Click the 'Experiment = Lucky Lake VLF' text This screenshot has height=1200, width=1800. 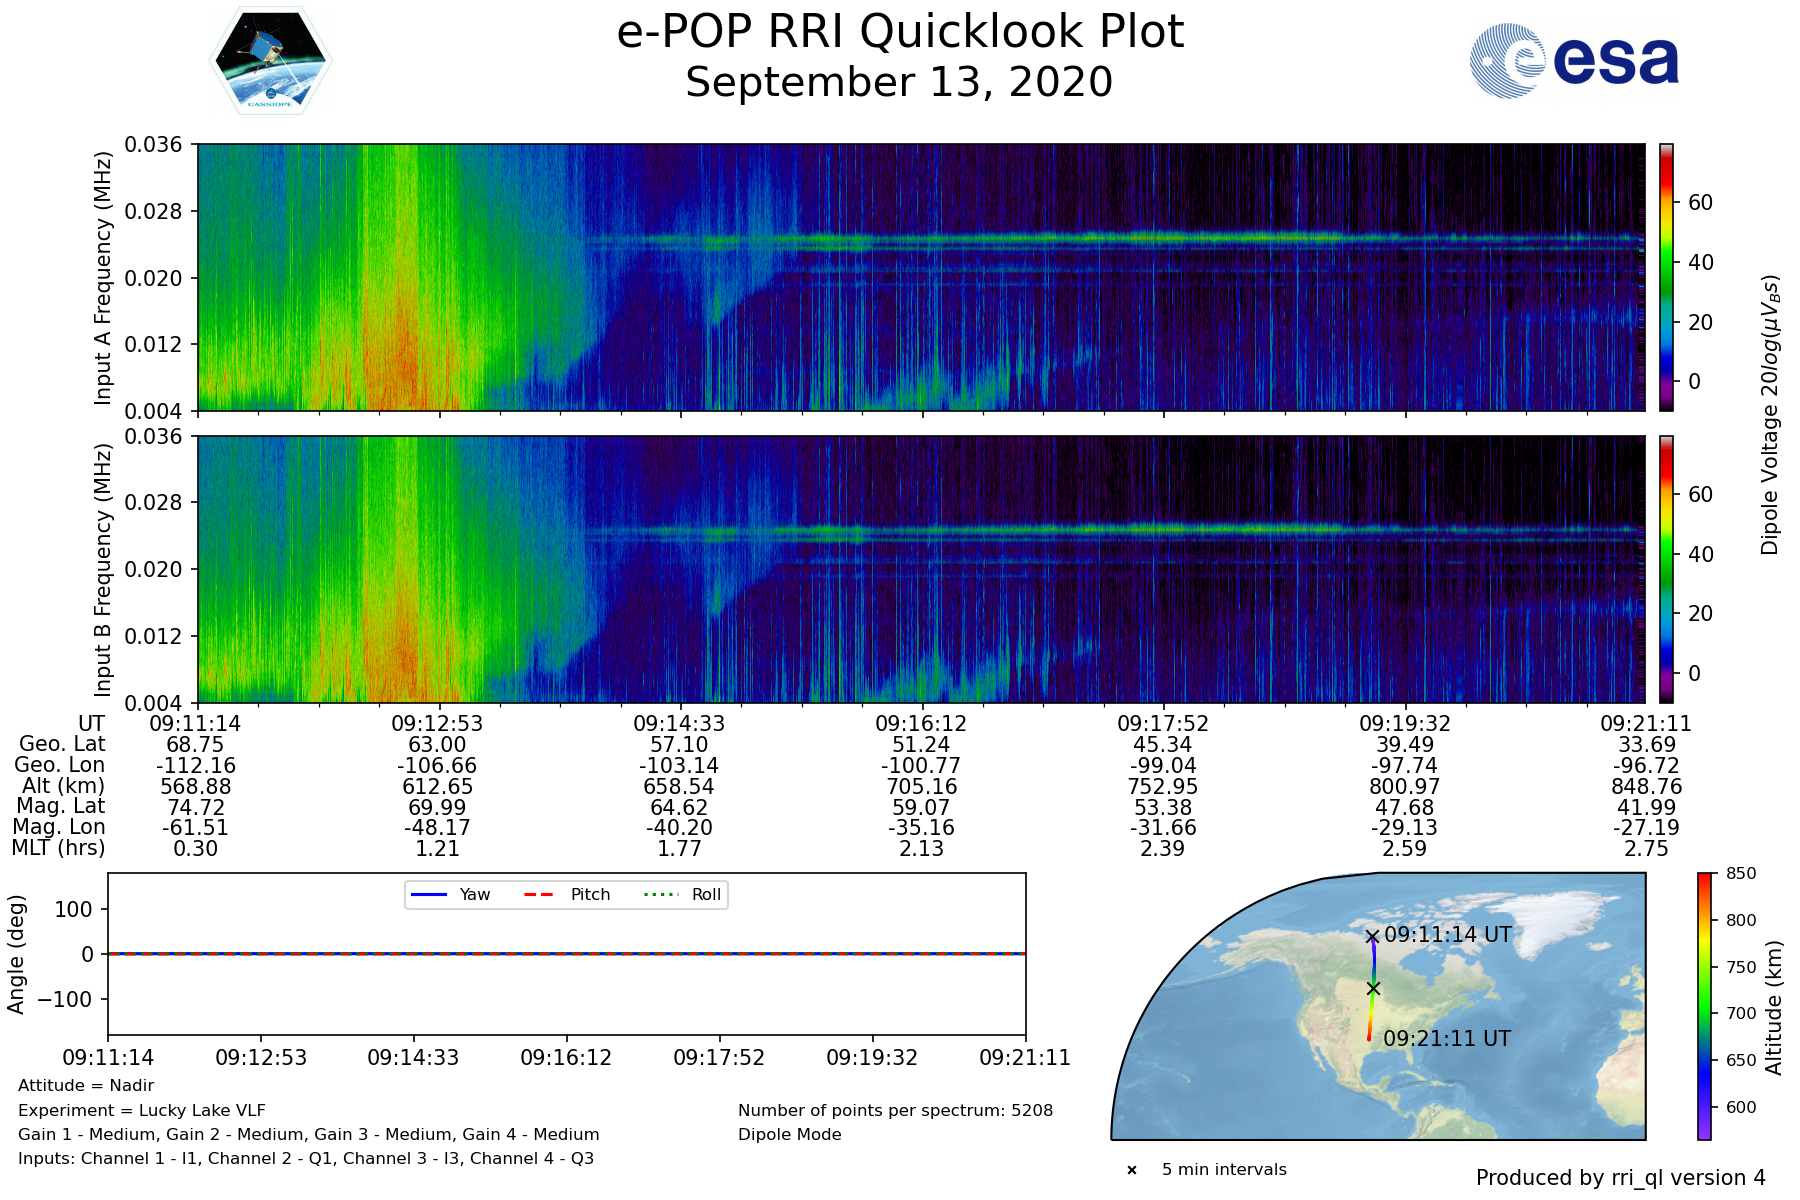pyautogui.click(x=142, y=1110)
